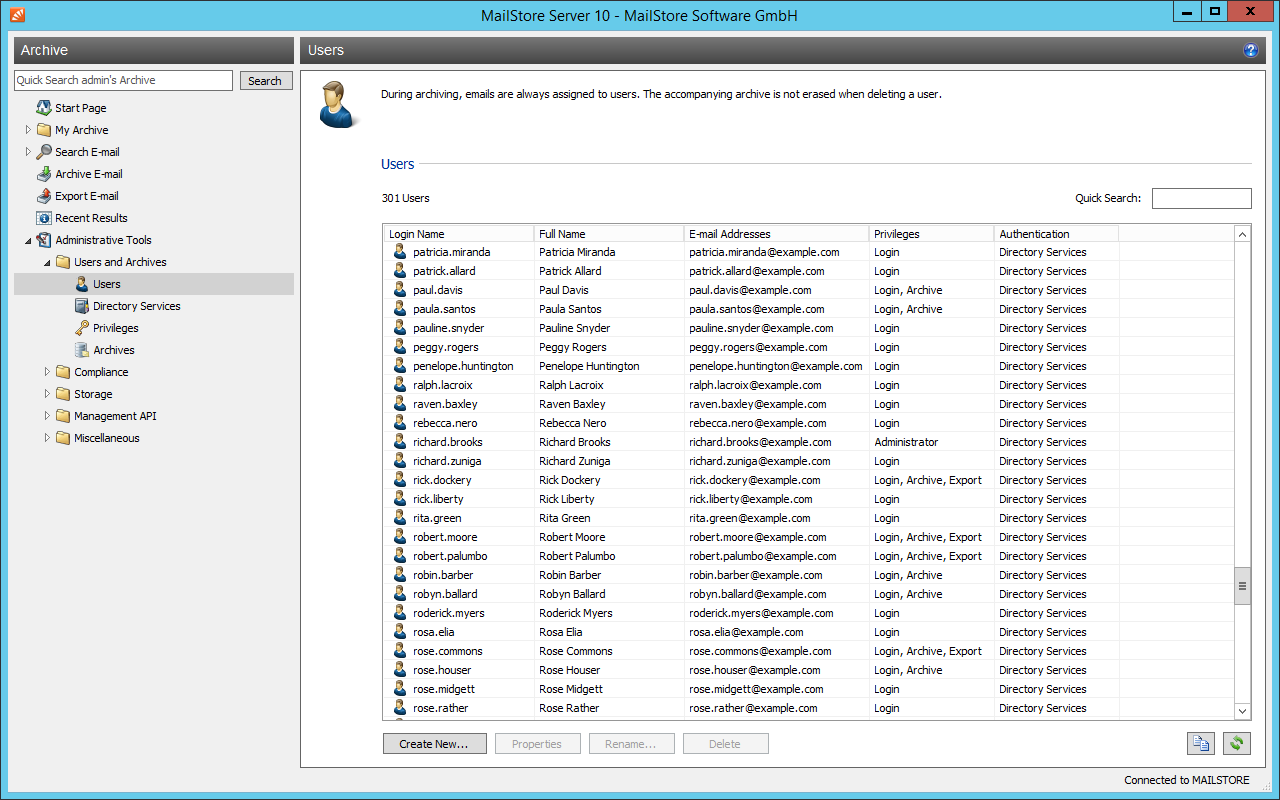Sort by Full Name column header

609,234
